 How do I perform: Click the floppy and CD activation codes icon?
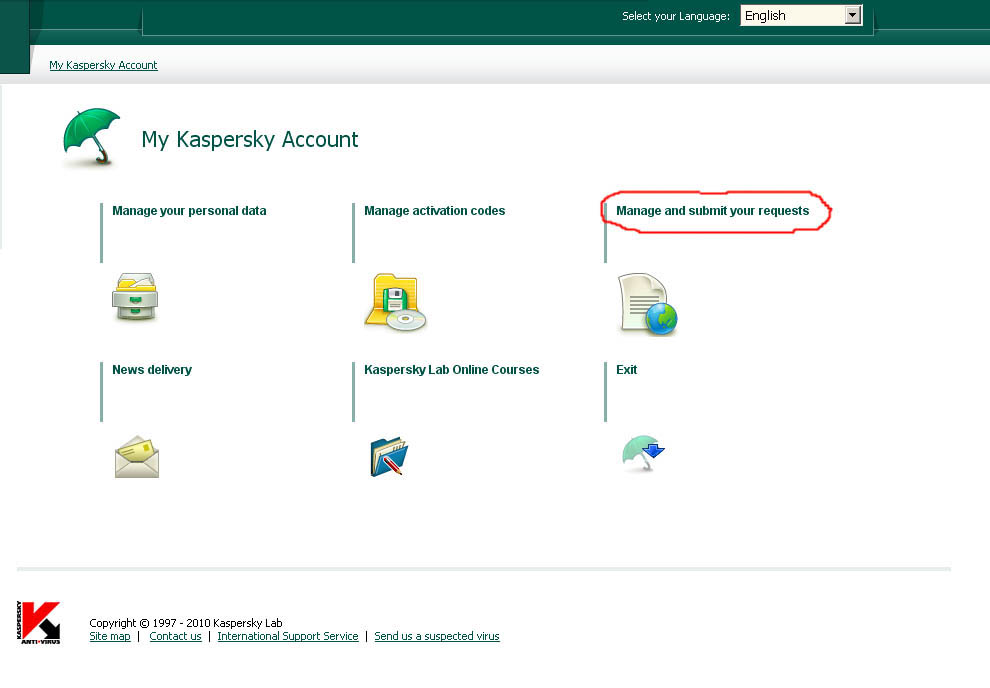[x=395, y=302]
